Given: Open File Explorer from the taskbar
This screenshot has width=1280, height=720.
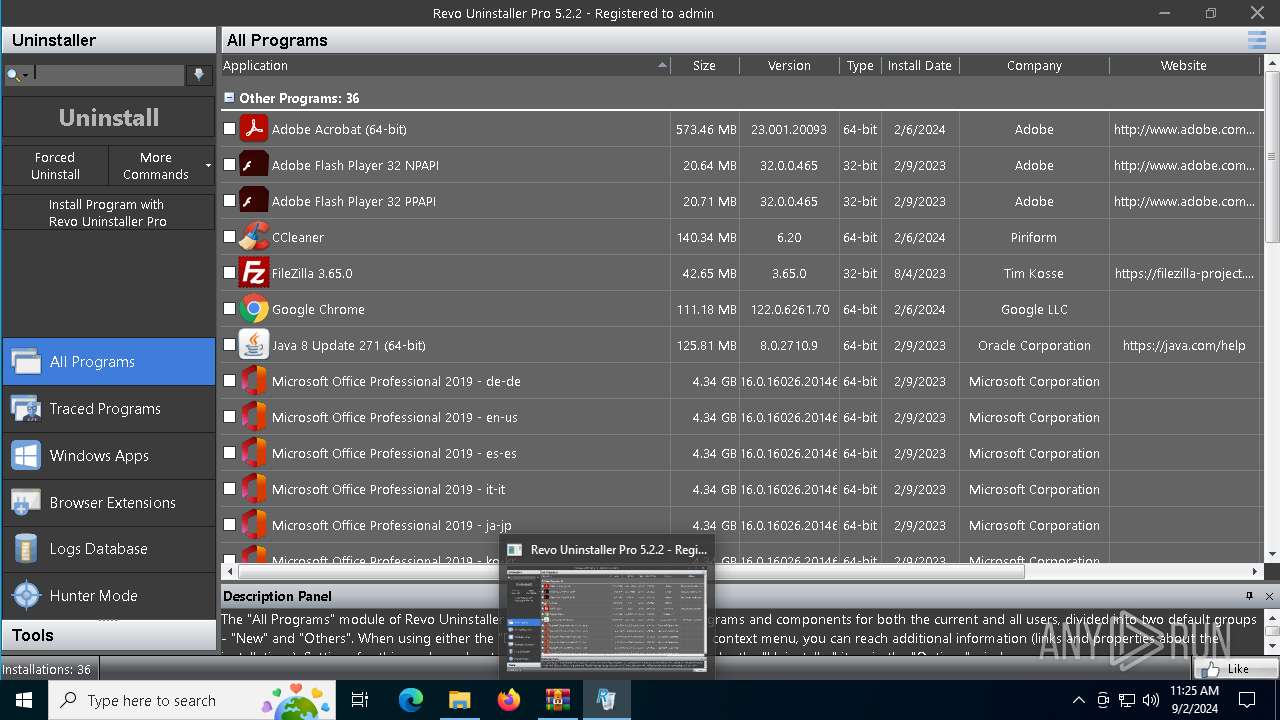Looking at the screenshot, I should pyautogui.click(x=459, y=700).
